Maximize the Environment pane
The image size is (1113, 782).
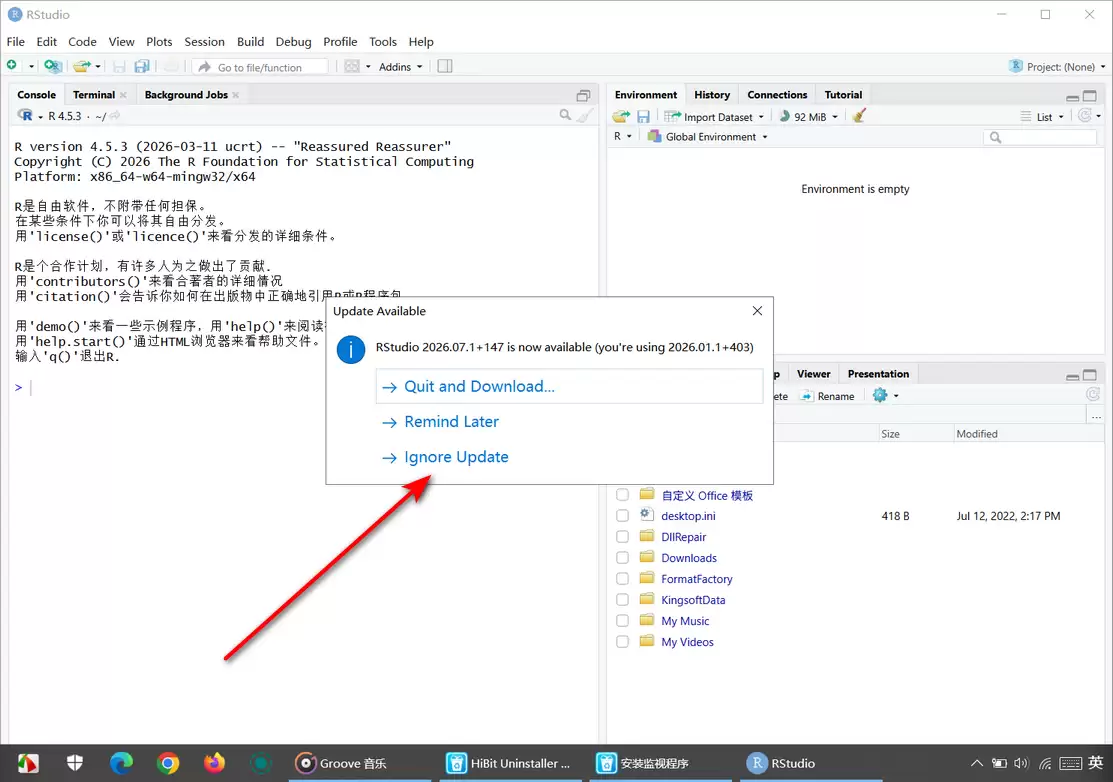click(1090, 96)
